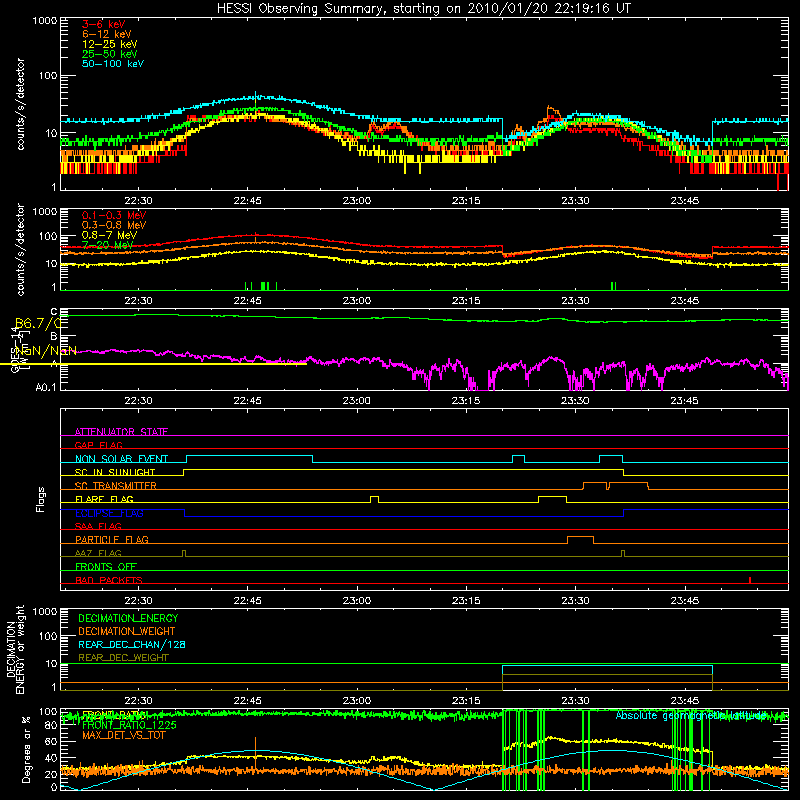
Task: Select the 6-12 keV legend label
Action: (107, 34)
